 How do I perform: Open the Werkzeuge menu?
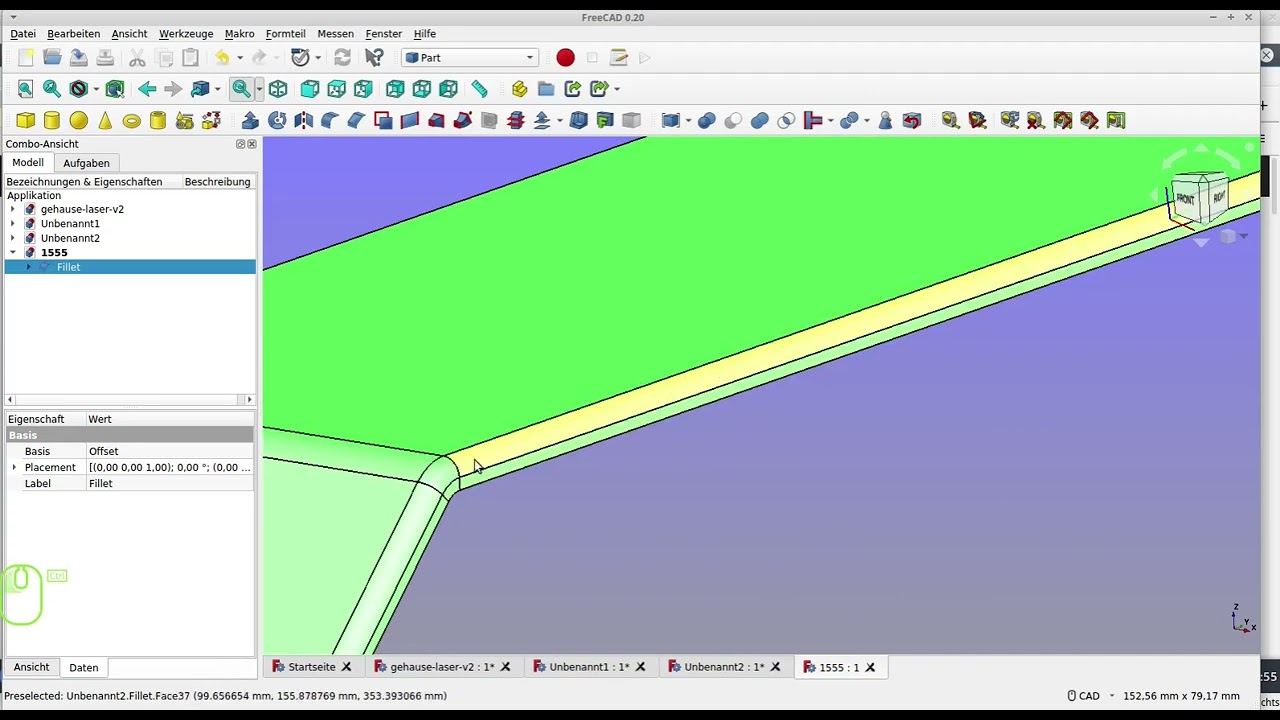click(x=186, y=34)
